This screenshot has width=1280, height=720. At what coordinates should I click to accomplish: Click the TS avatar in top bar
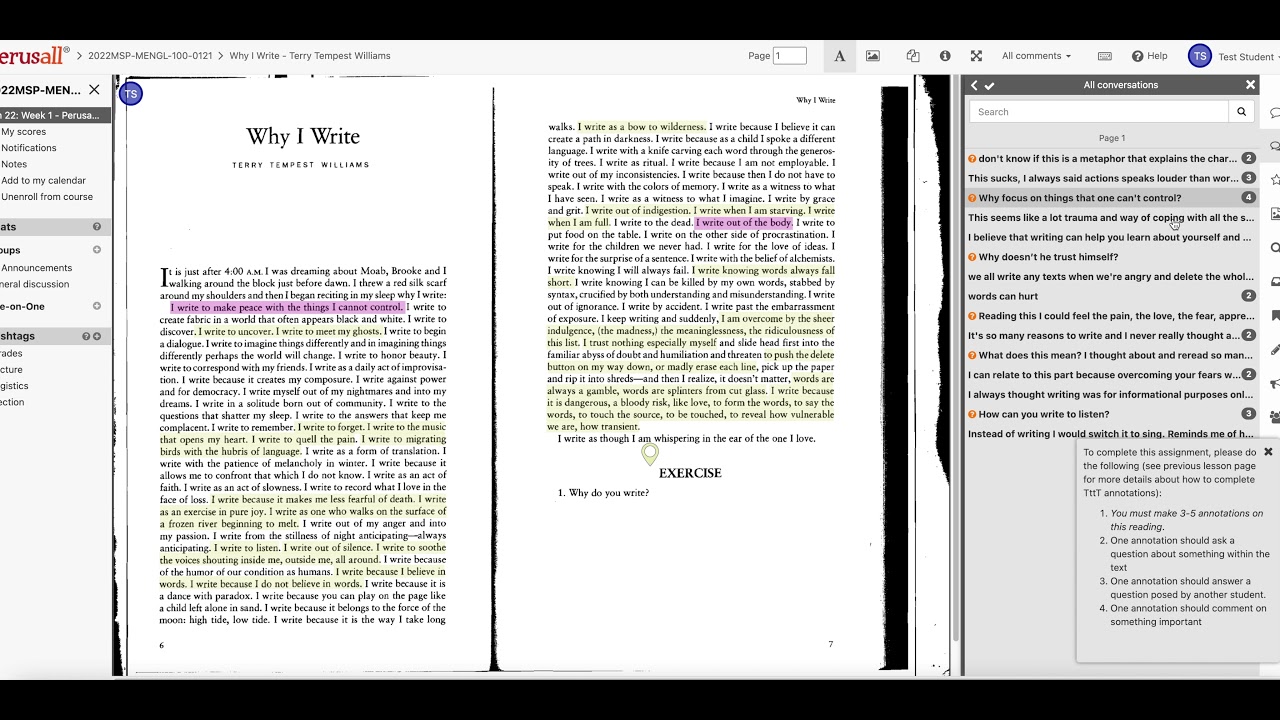tap(1200, 56)
